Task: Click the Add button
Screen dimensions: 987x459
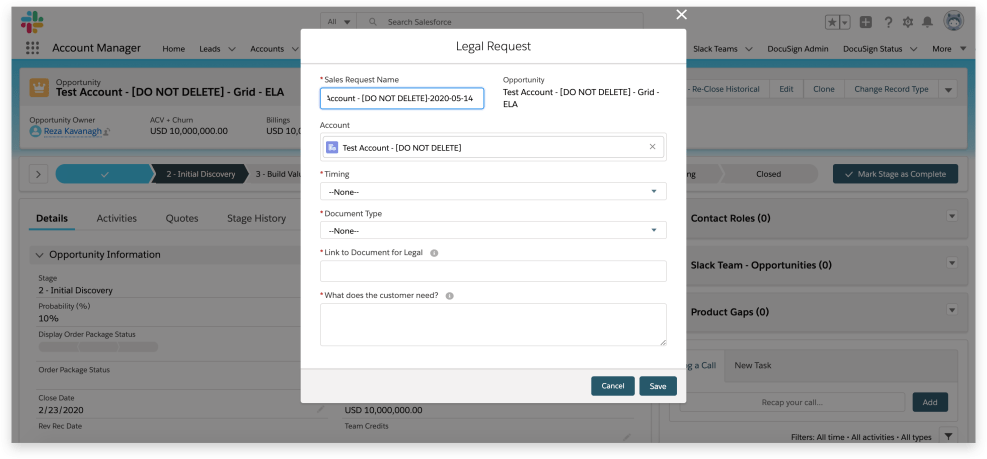Action: pos(930,402)
